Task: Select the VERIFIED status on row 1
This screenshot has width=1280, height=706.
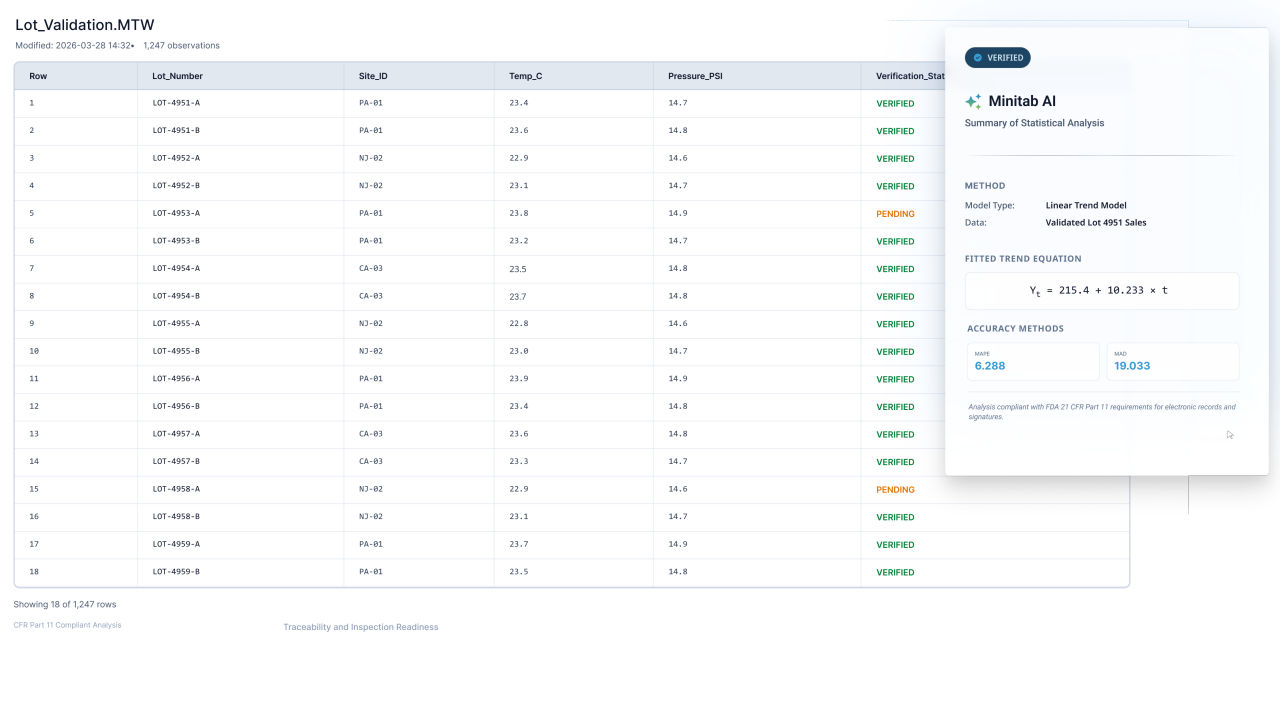Action: (896, 103)
